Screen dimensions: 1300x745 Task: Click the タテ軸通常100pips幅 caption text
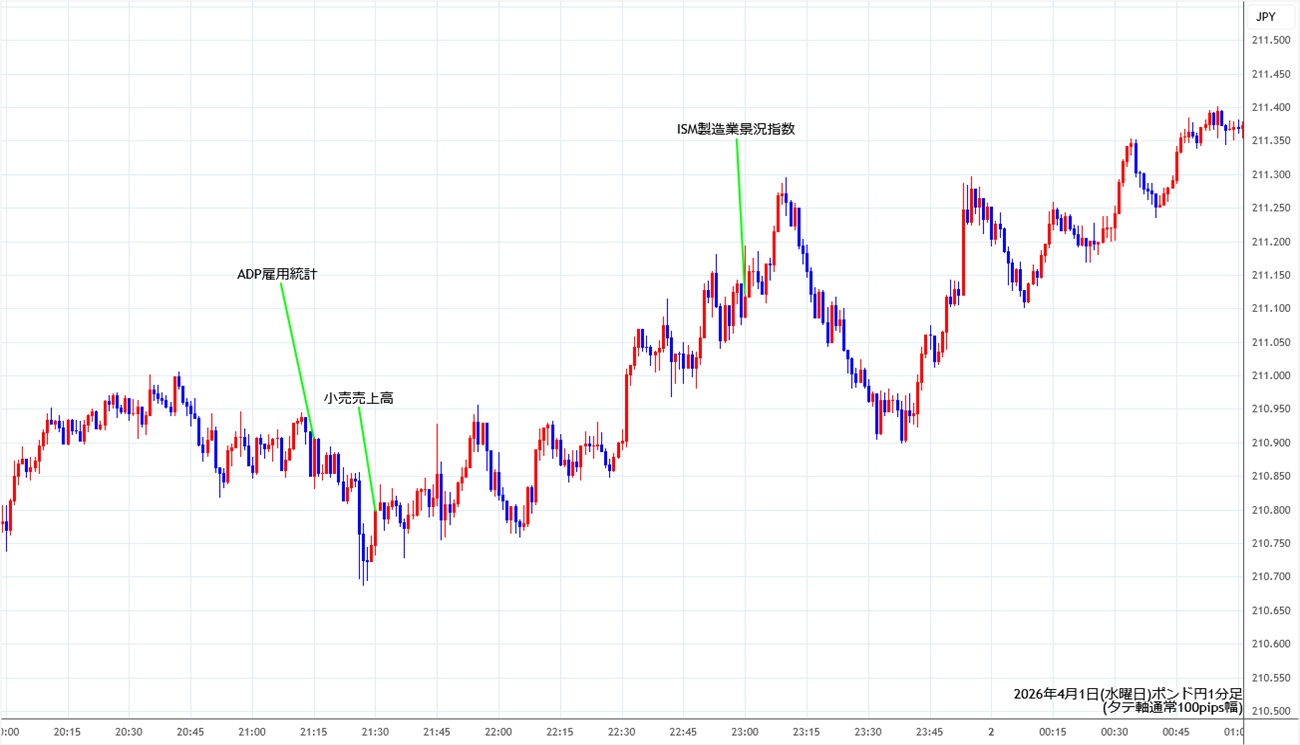pyautogui.click(x=1172, y=708)
